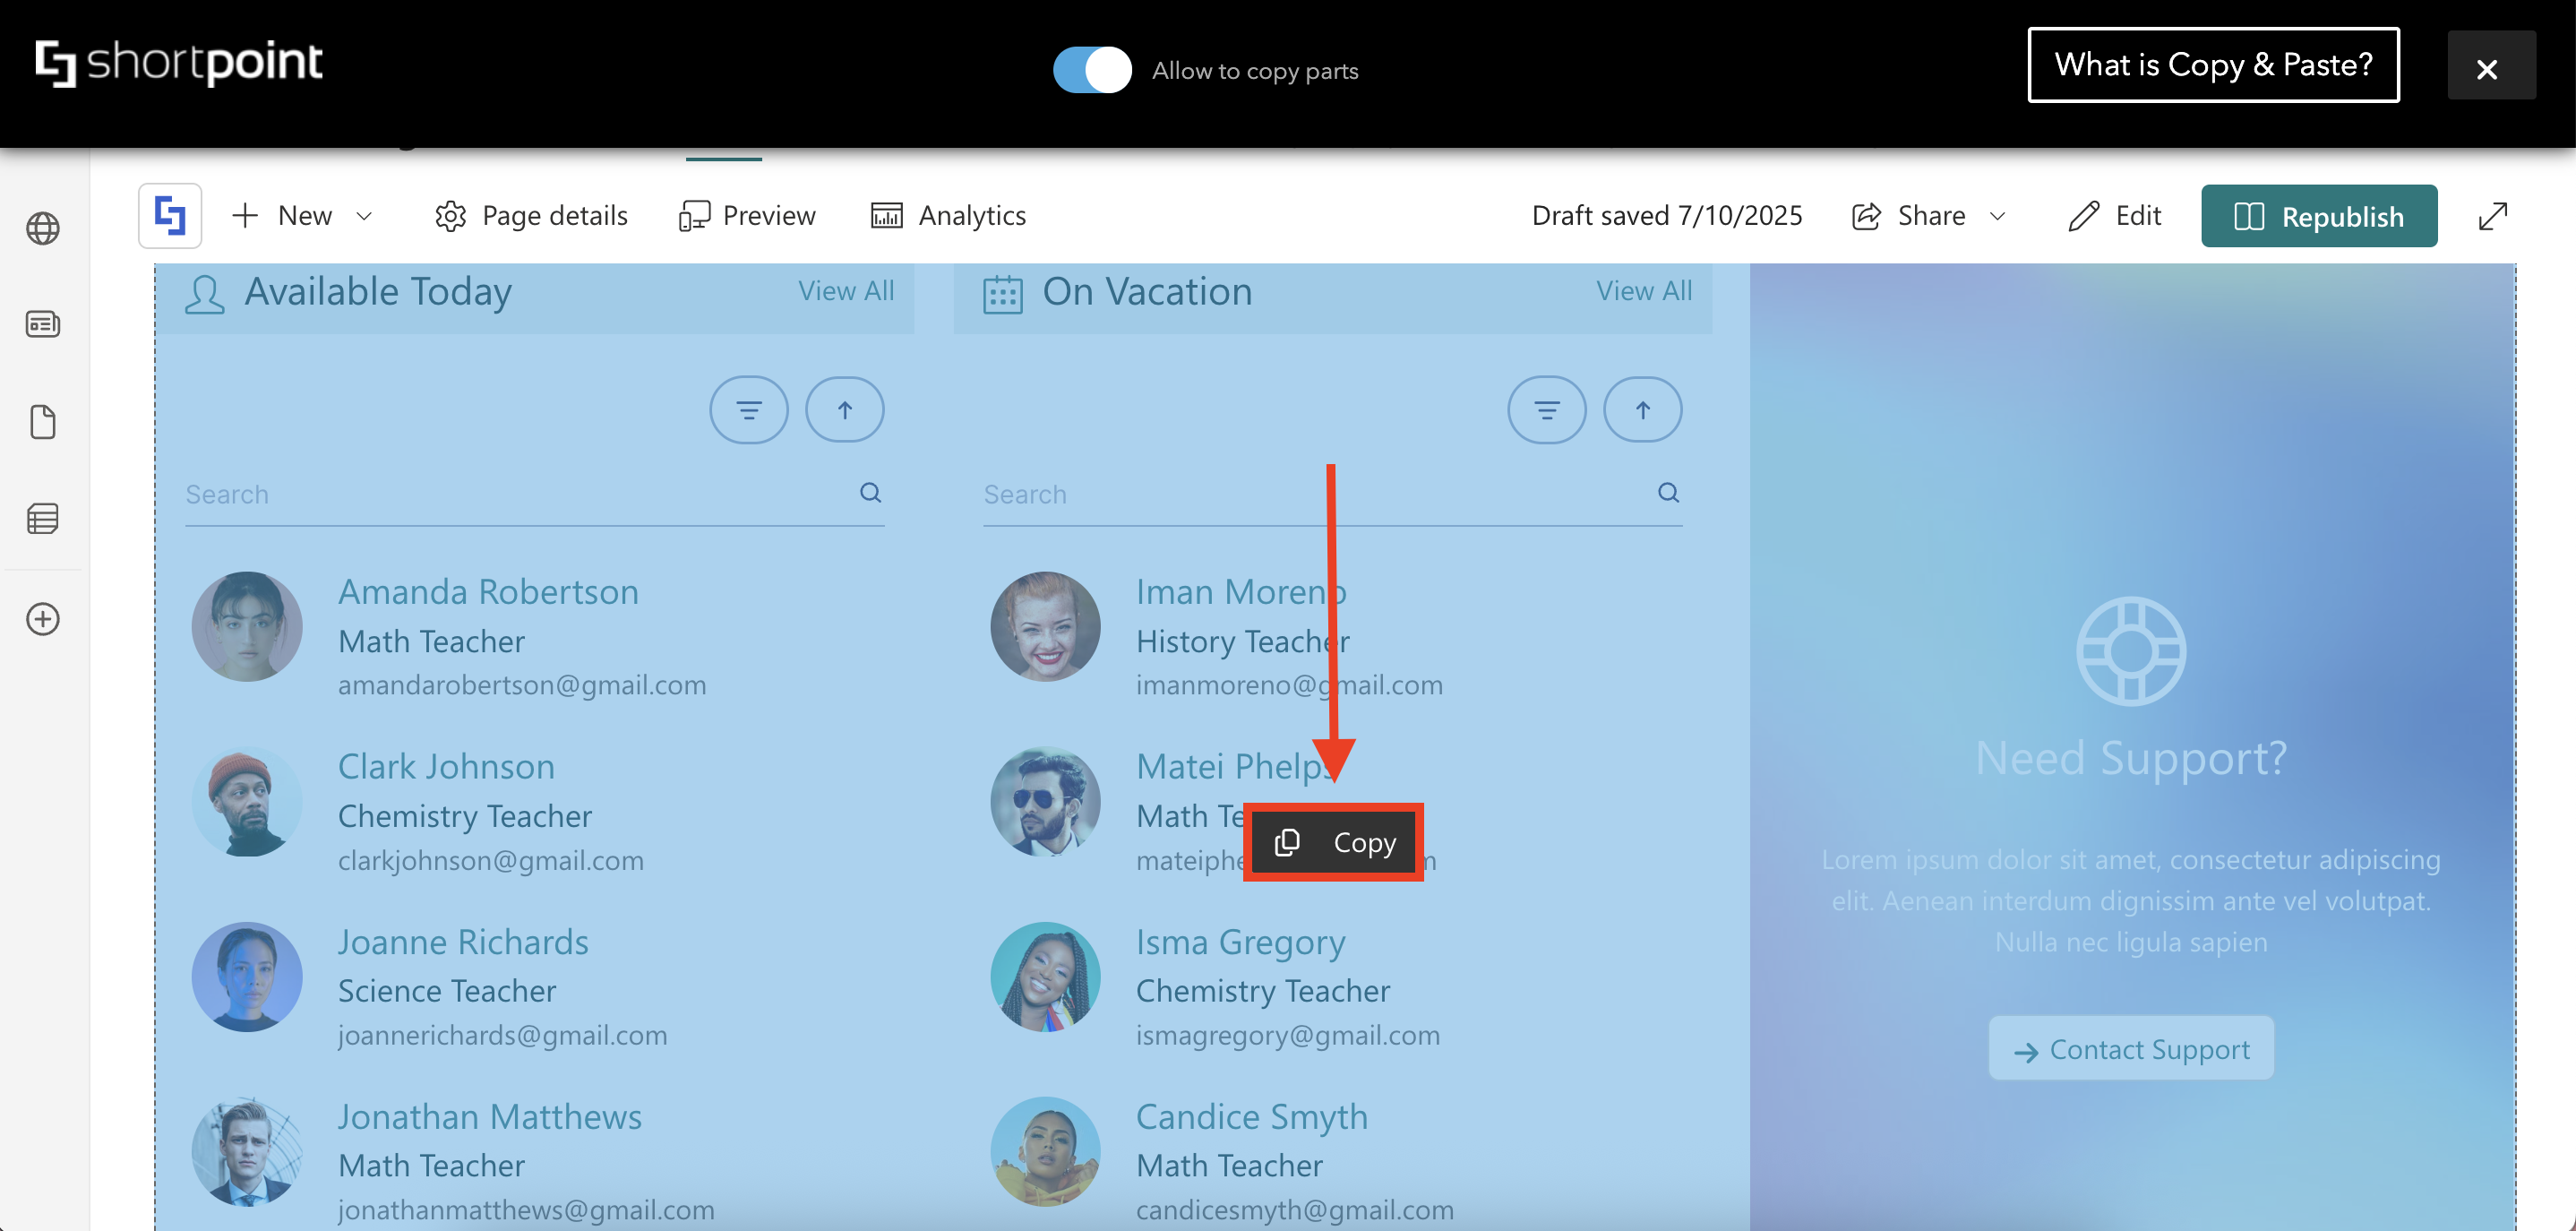This screenshot has height=1231, width=2576.
Task: Click sort arrow icon under On Vacation
Action: (1642, 410)
